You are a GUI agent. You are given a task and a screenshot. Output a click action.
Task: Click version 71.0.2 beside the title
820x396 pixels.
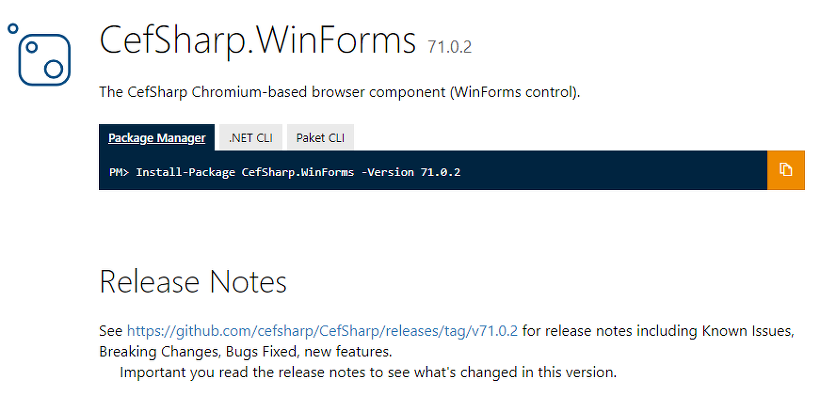point(450,47)
